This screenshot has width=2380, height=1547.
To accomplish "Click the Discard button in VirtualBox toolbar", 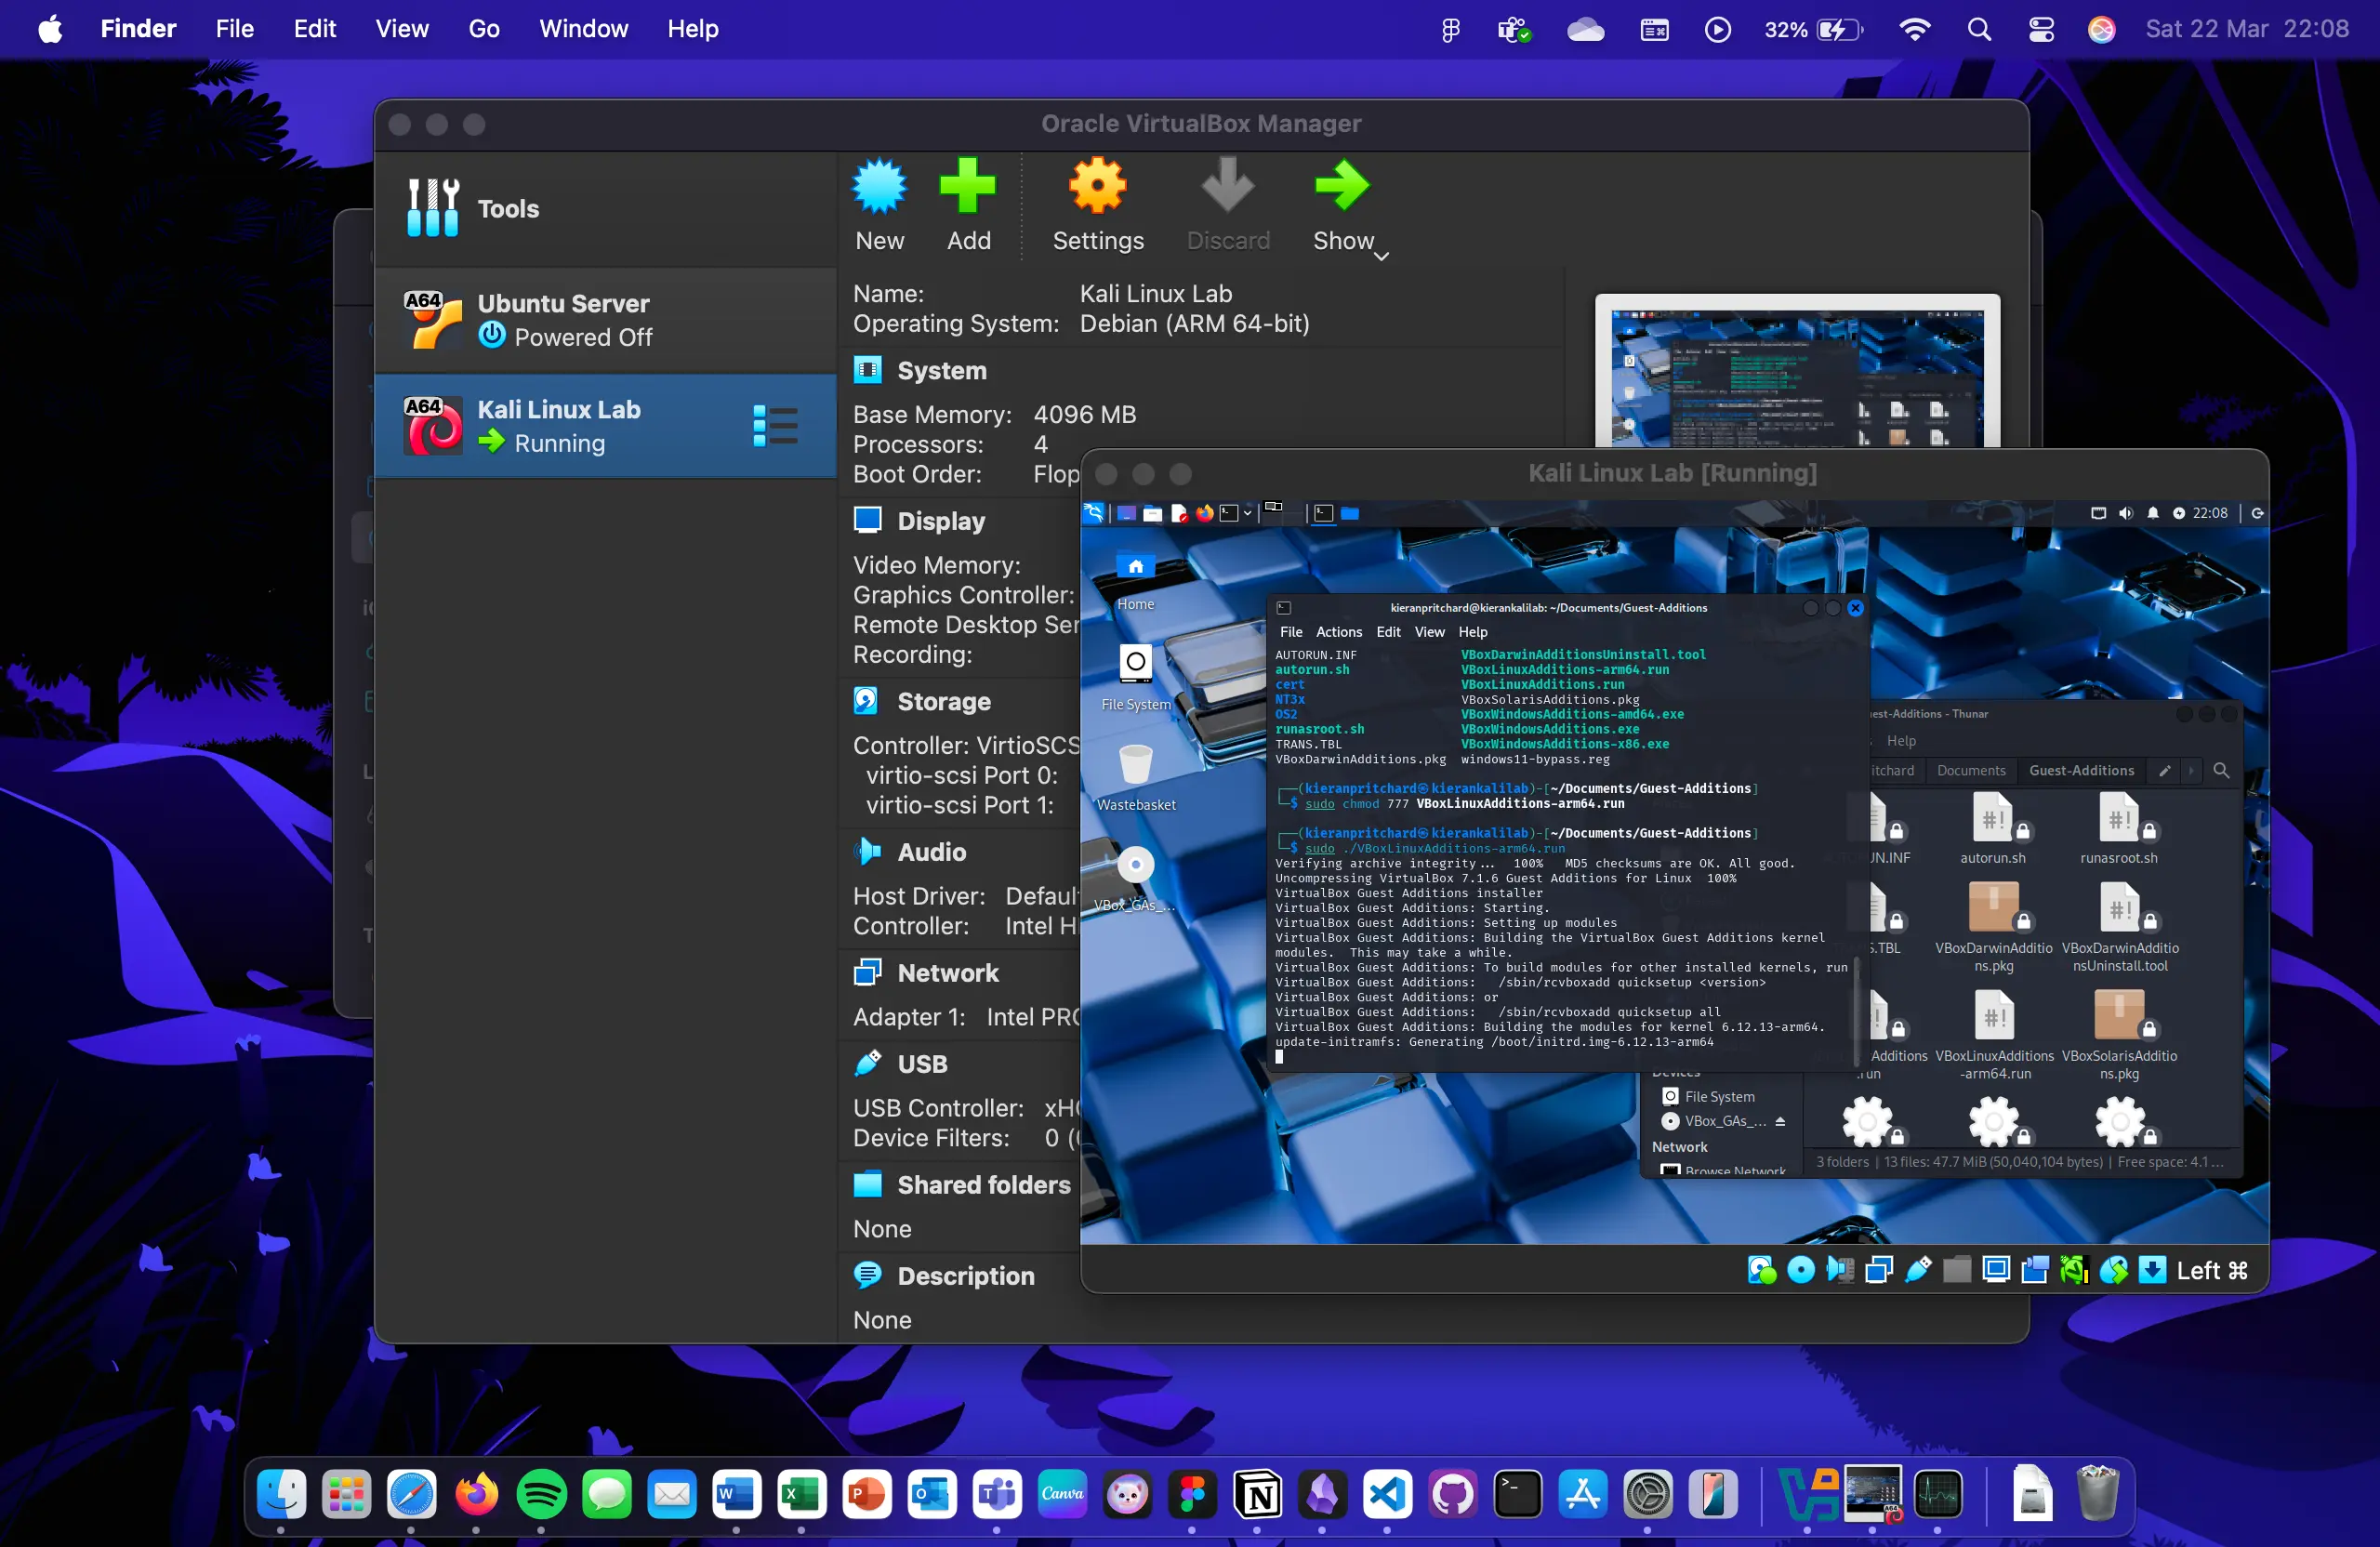I will point(1228,205).
